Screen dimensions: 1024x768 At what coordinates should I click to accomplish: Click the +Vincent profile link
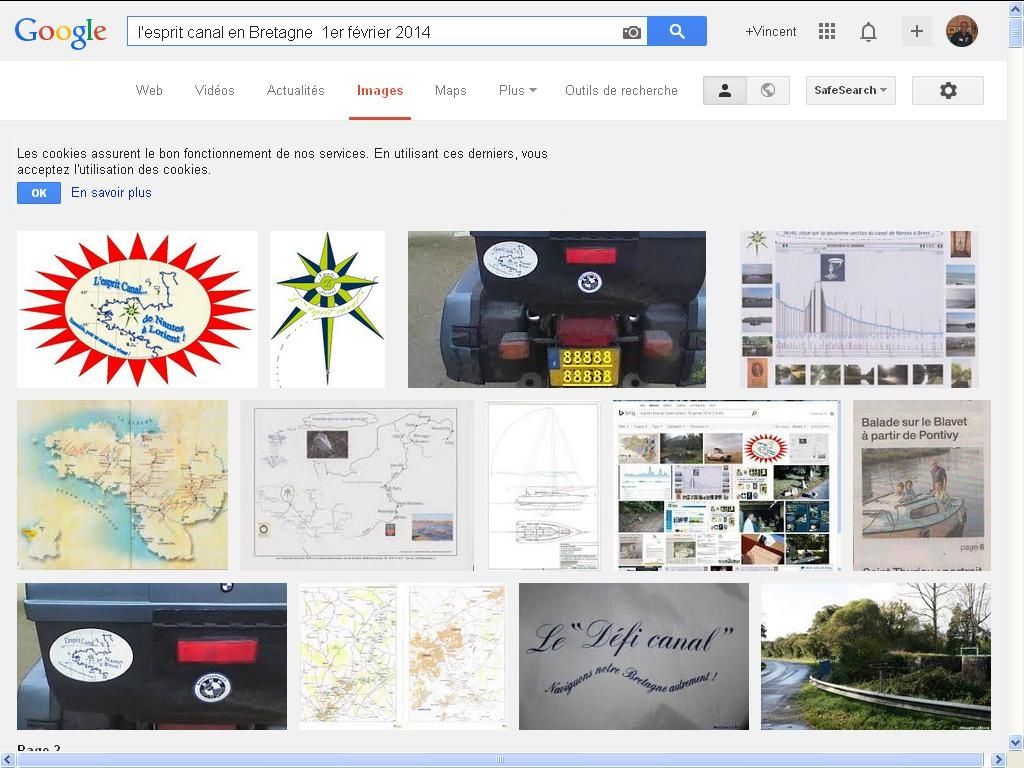(771, 31)
